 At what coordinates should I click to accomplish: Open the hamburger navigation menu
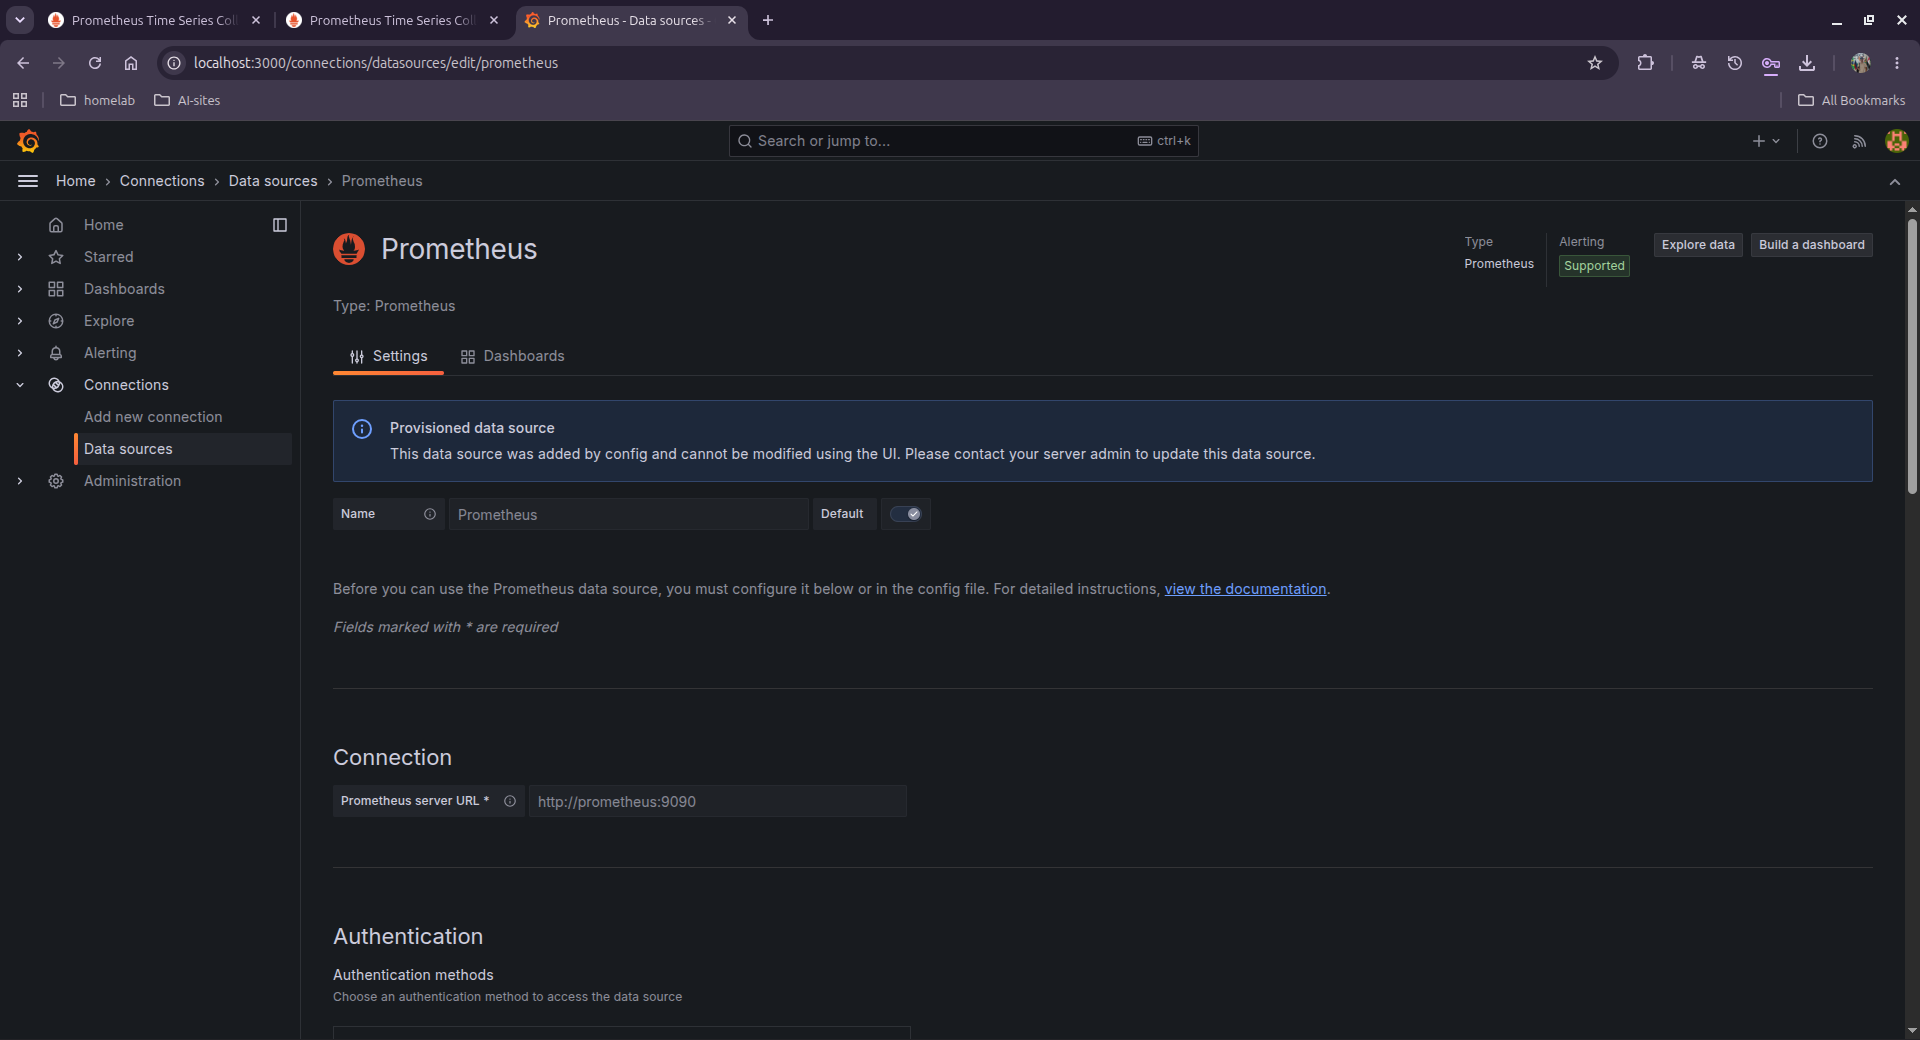pos(28,181)
